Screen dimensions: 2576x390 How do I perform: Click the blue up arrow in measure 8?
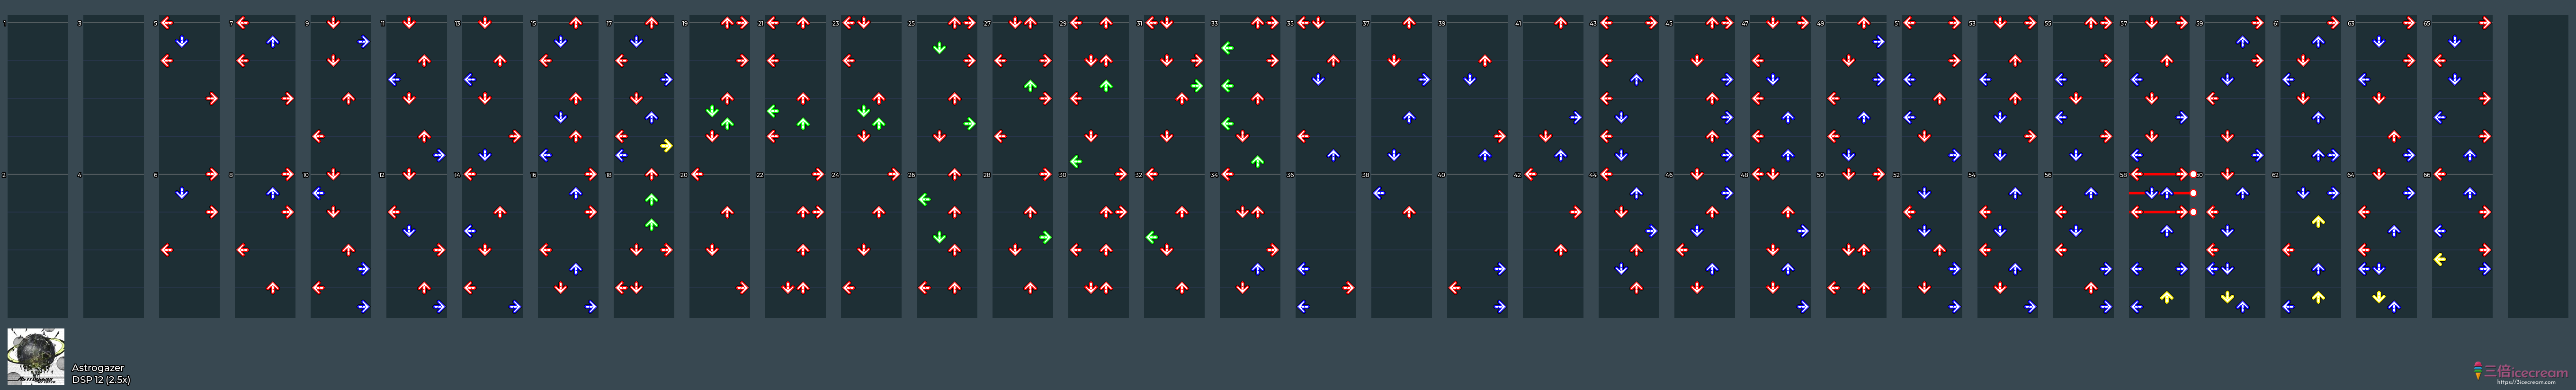[x=273, y=193]
